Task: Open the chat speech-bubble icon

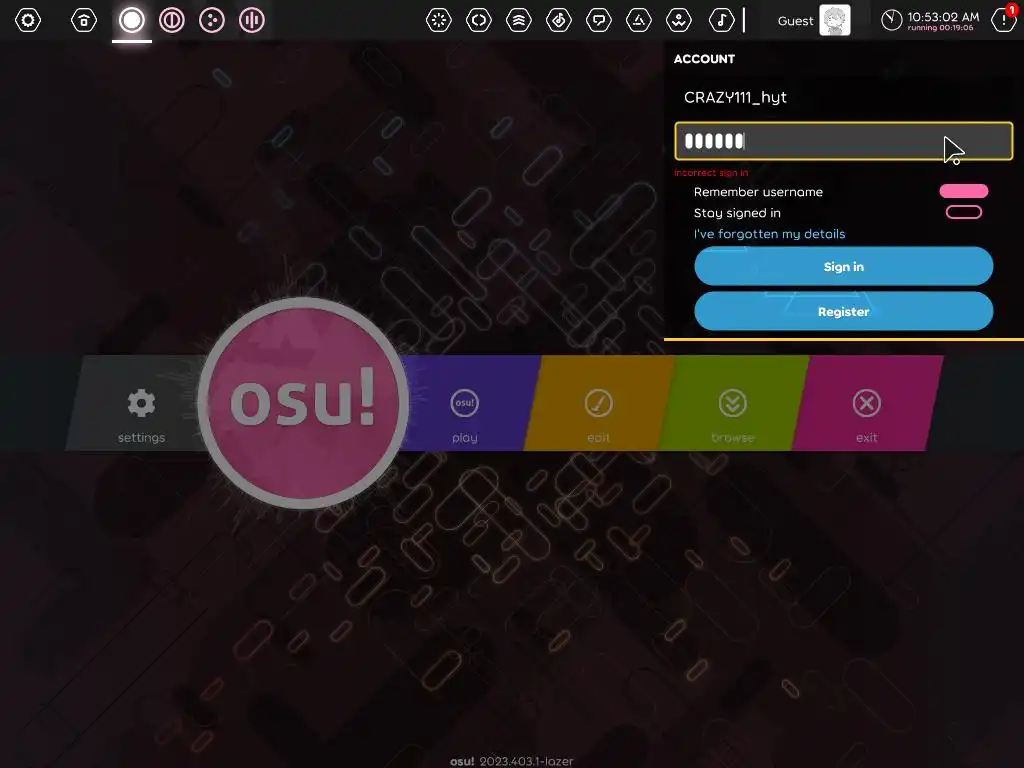Action: point(599,20)
